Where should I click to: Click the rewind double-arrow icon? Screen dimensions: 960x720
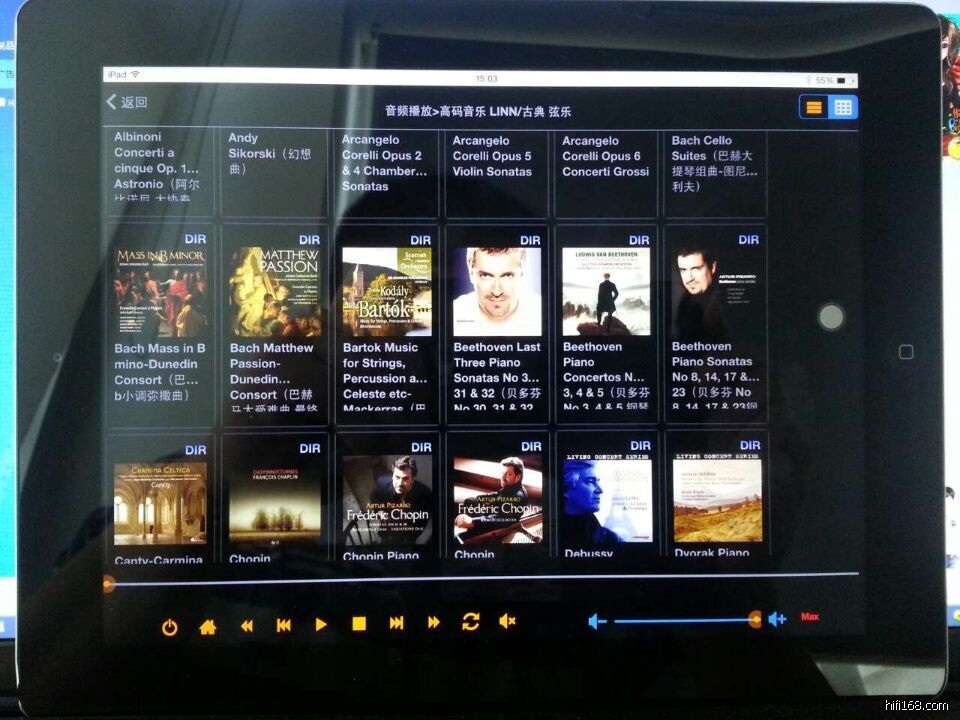[246, 626]
